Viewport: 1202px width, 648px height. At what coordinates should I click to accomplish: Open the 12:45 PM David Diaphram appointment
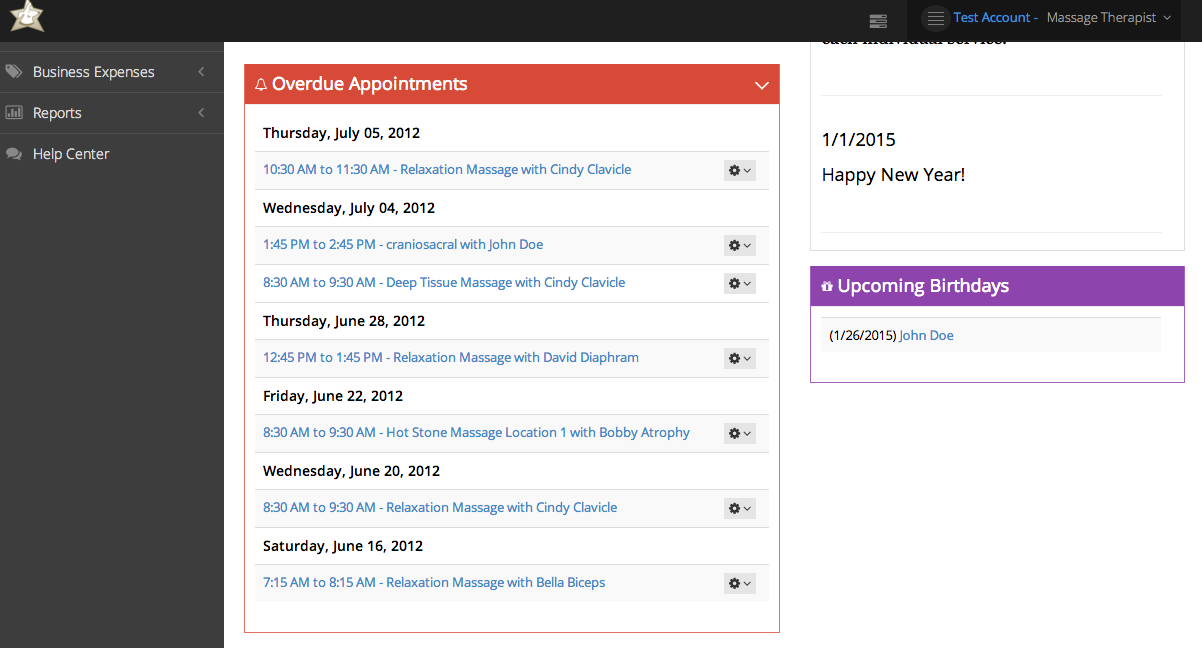point(451,358)
